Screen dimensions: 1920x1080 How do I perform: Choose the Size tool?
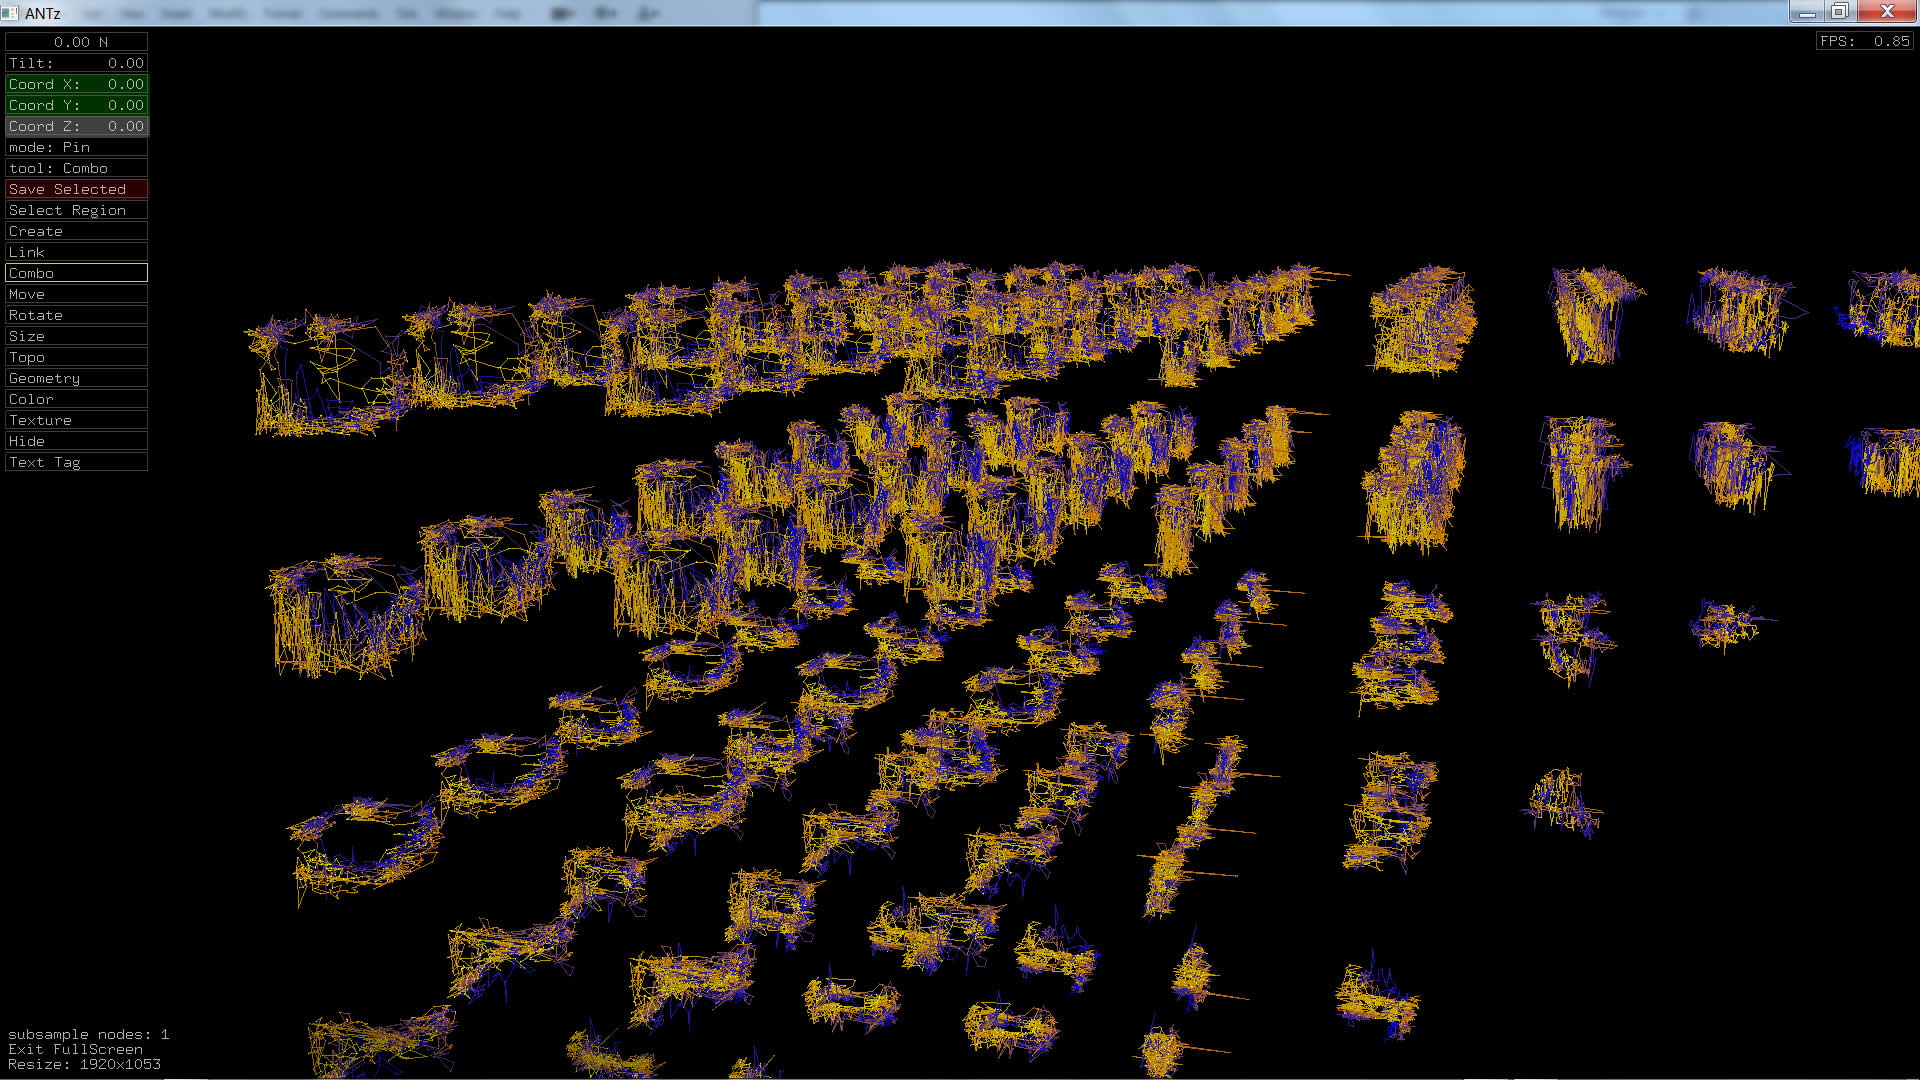tap(76, 336)
